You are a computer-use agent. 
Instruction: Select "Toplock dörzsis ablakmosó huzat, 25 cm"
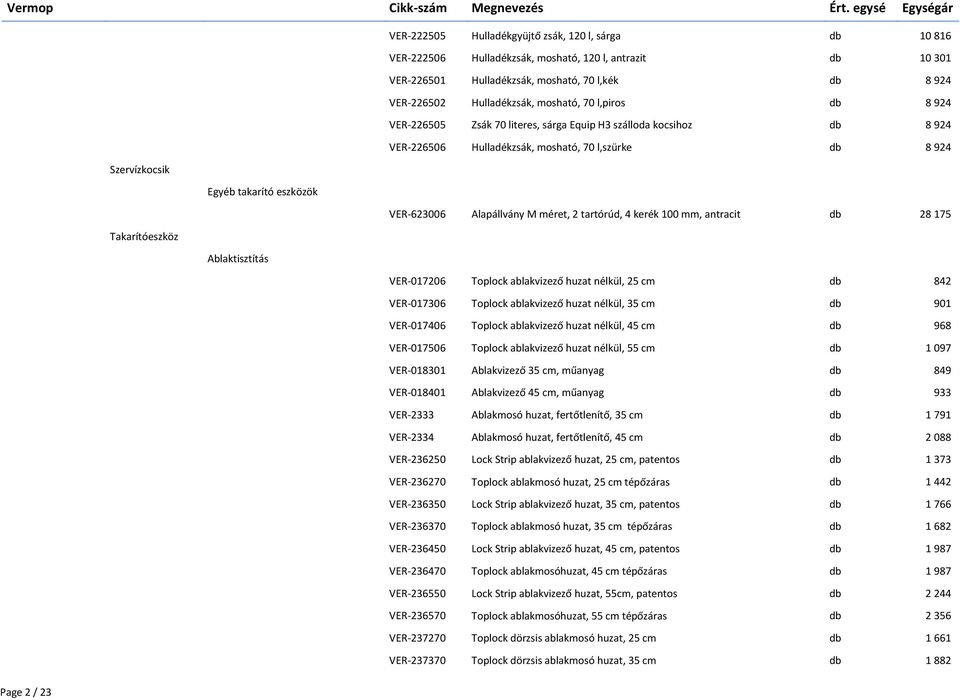(x=563, y=638)
